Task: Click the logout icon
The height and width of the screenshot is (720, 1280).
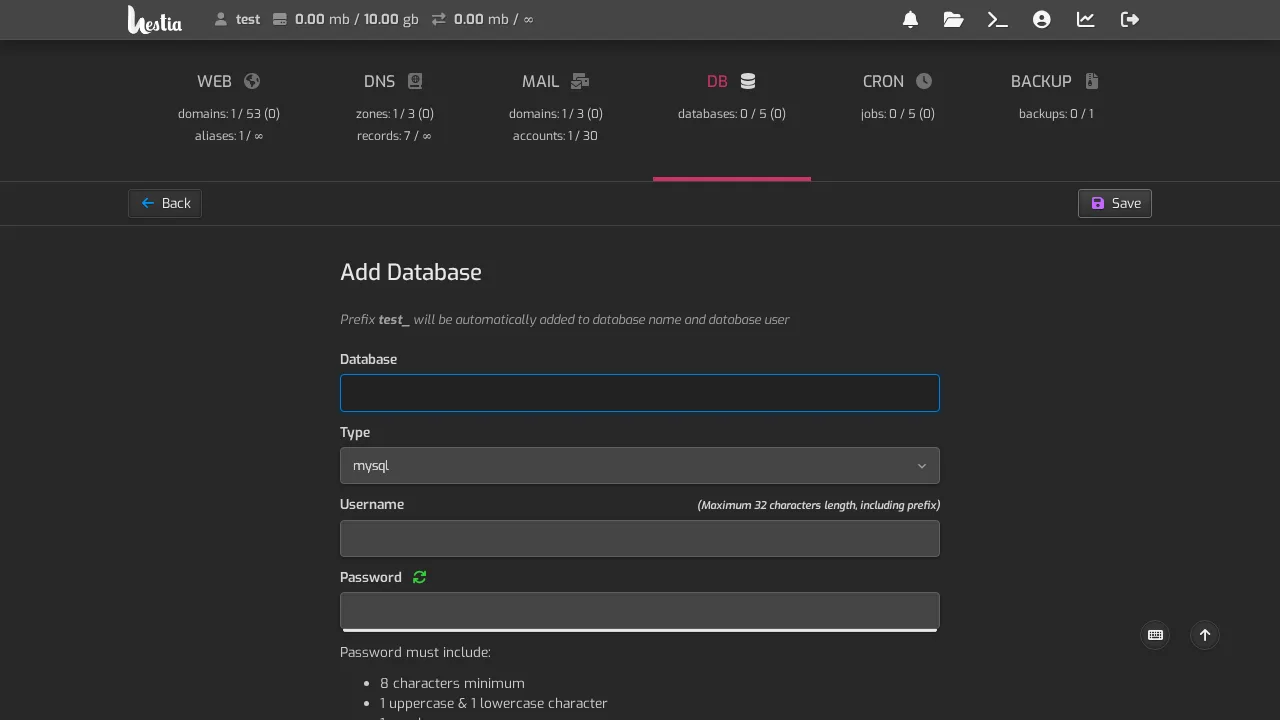Action: (1130, 19)
